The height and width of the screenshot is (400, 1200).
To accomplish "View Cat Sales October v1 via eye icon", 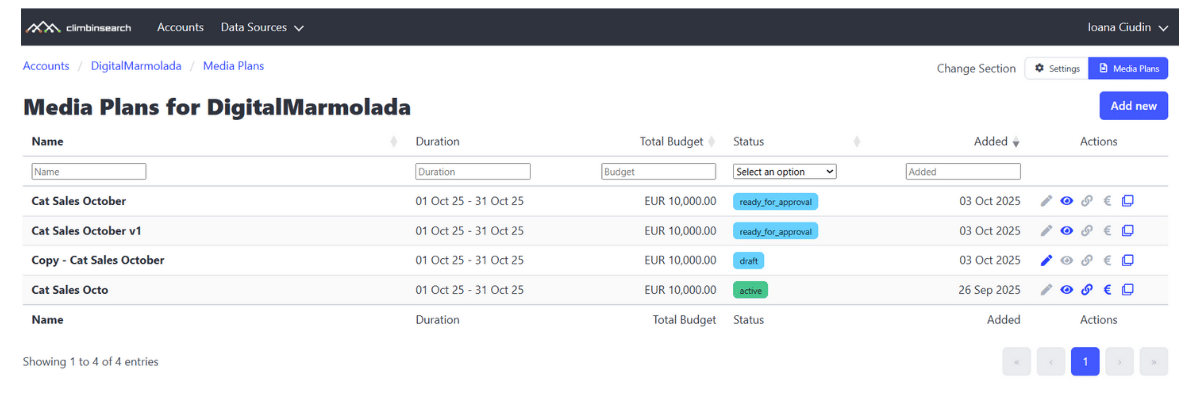I will (x=1067, y=231).
